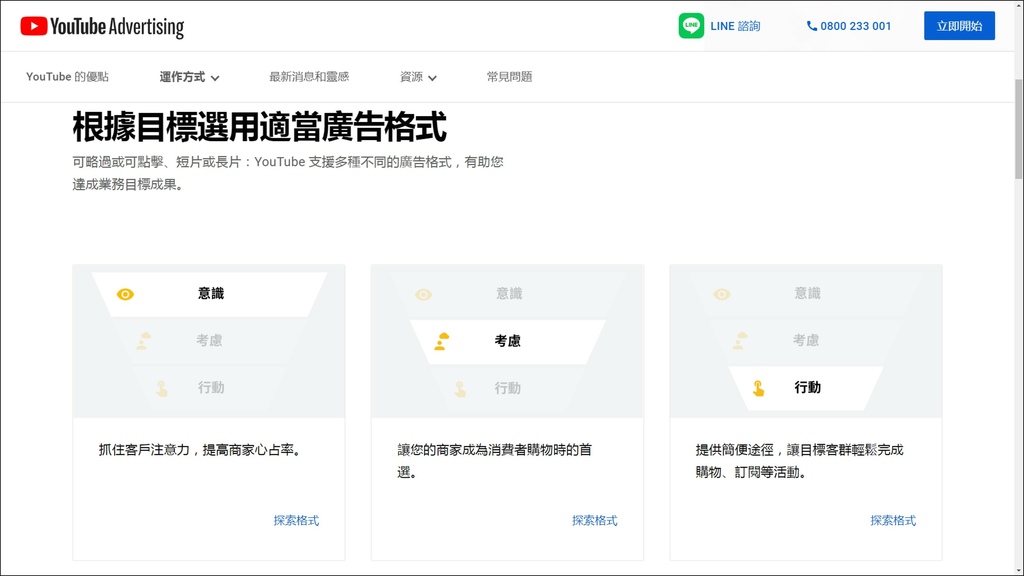
Task: Select the highlighted 意識 funnel stage
Action: [x=209, y=294]
